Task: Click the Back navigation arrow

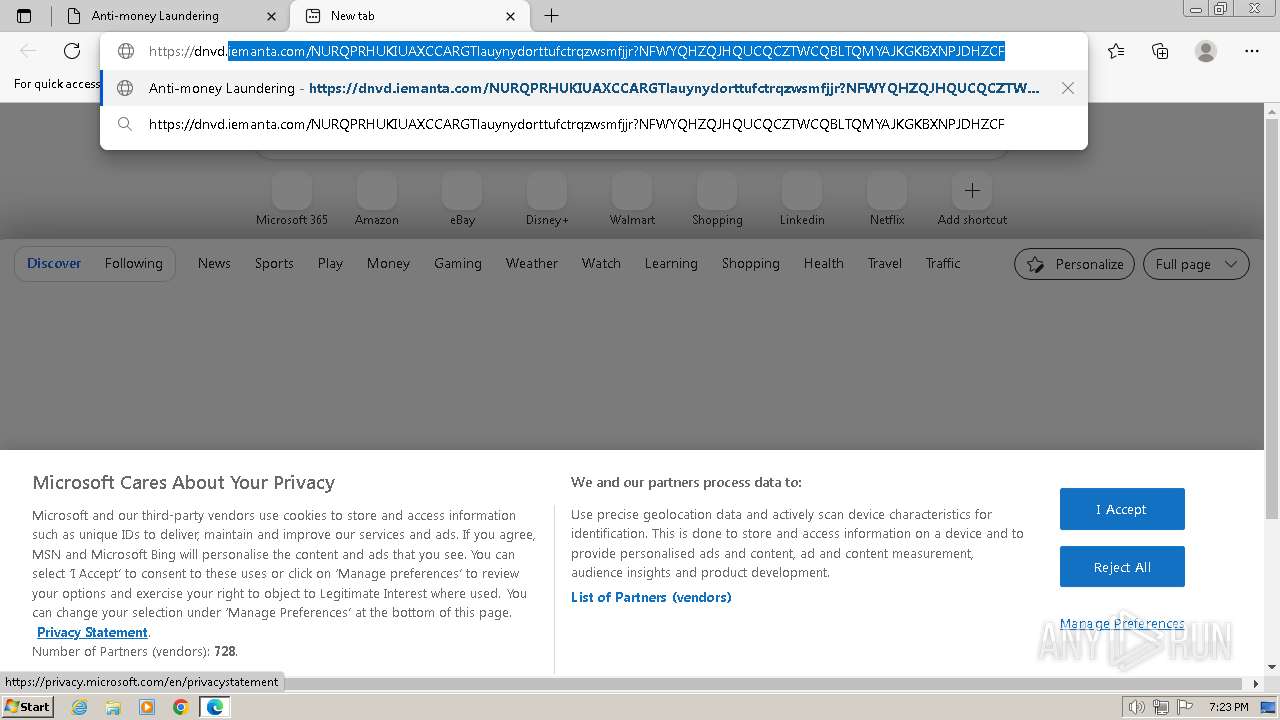Action: click(x=28, y=51)
